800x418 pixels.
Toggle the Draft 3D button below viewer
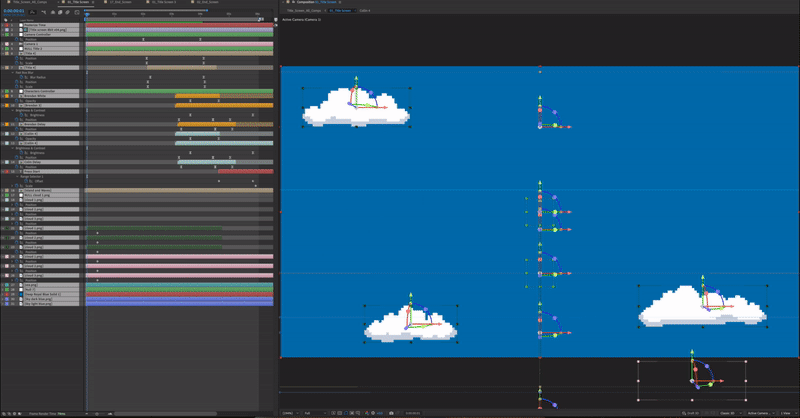point(689,413)
